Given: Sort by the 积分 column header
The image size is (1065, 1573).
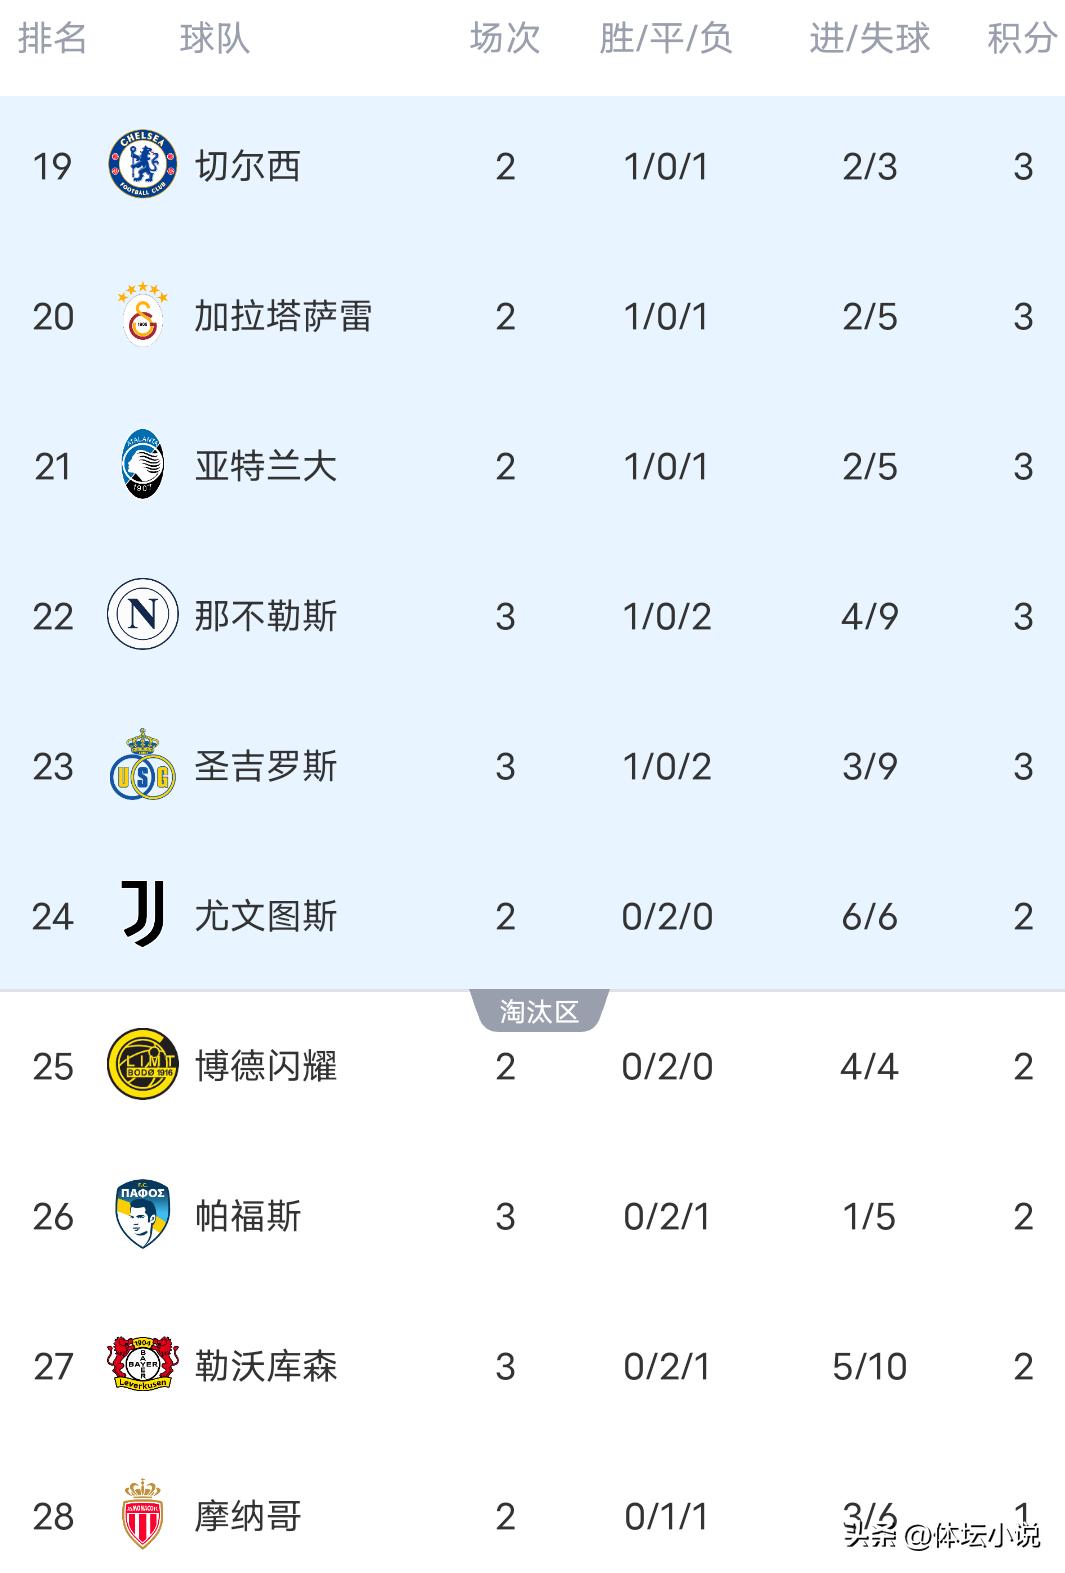Looking at the screenshot, I should click(x=1022, y=39).
